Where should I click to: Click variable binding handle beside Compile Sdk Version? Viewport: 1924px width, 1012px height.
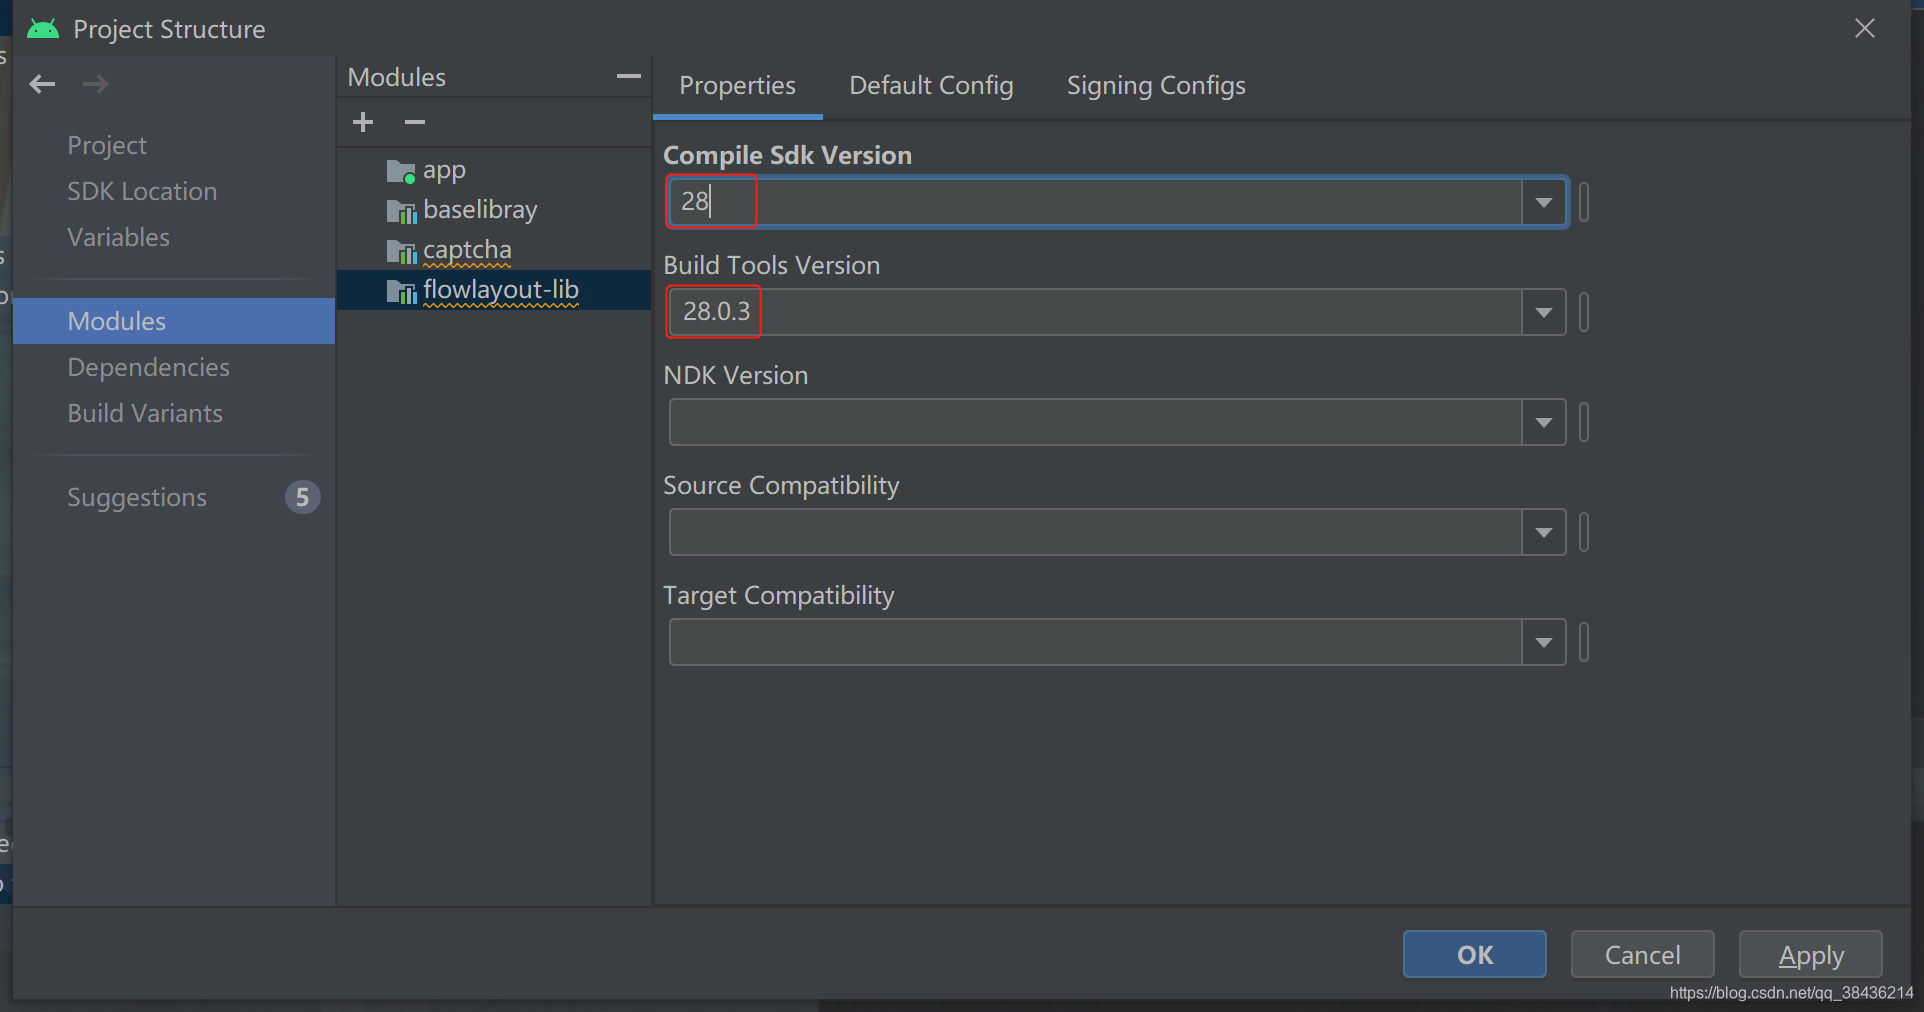(1584, 202)
